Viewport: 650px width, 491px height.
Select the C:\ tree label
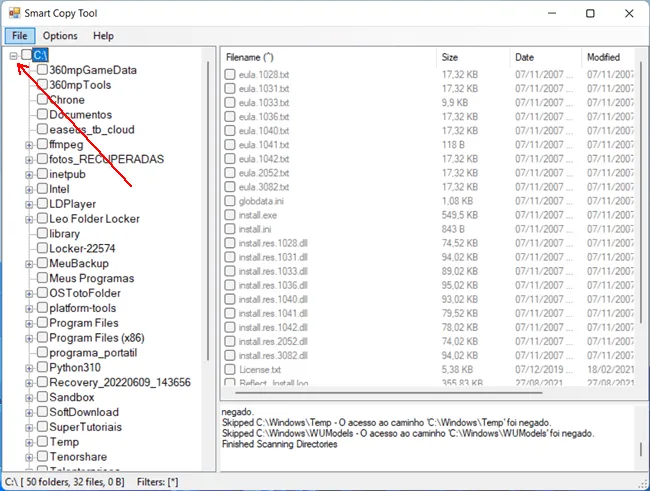click(x=40, y=55)
